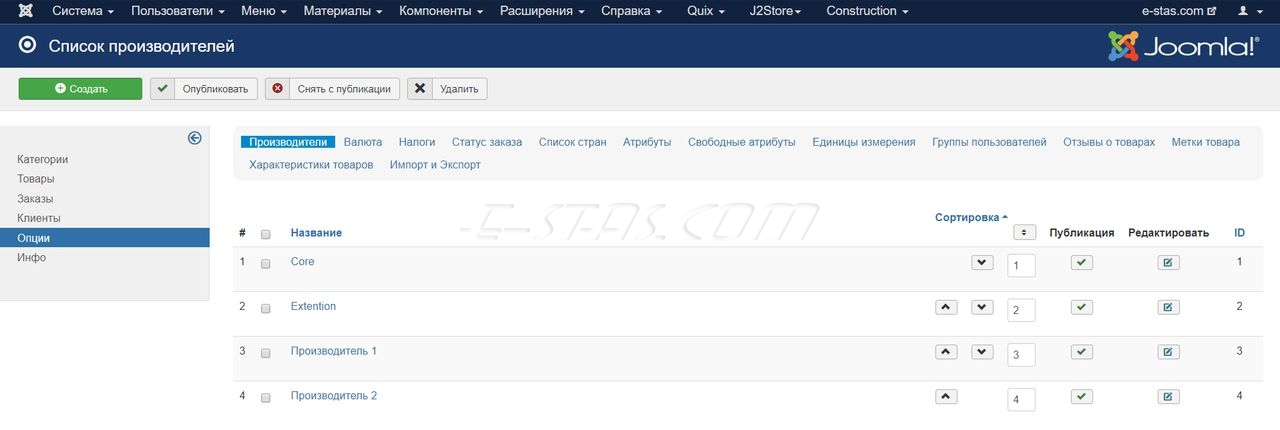Image resolution: width=1280 pixels, height=430 pixels.
Task: Switch to the Налоги tab
Action: click(417, 142)
